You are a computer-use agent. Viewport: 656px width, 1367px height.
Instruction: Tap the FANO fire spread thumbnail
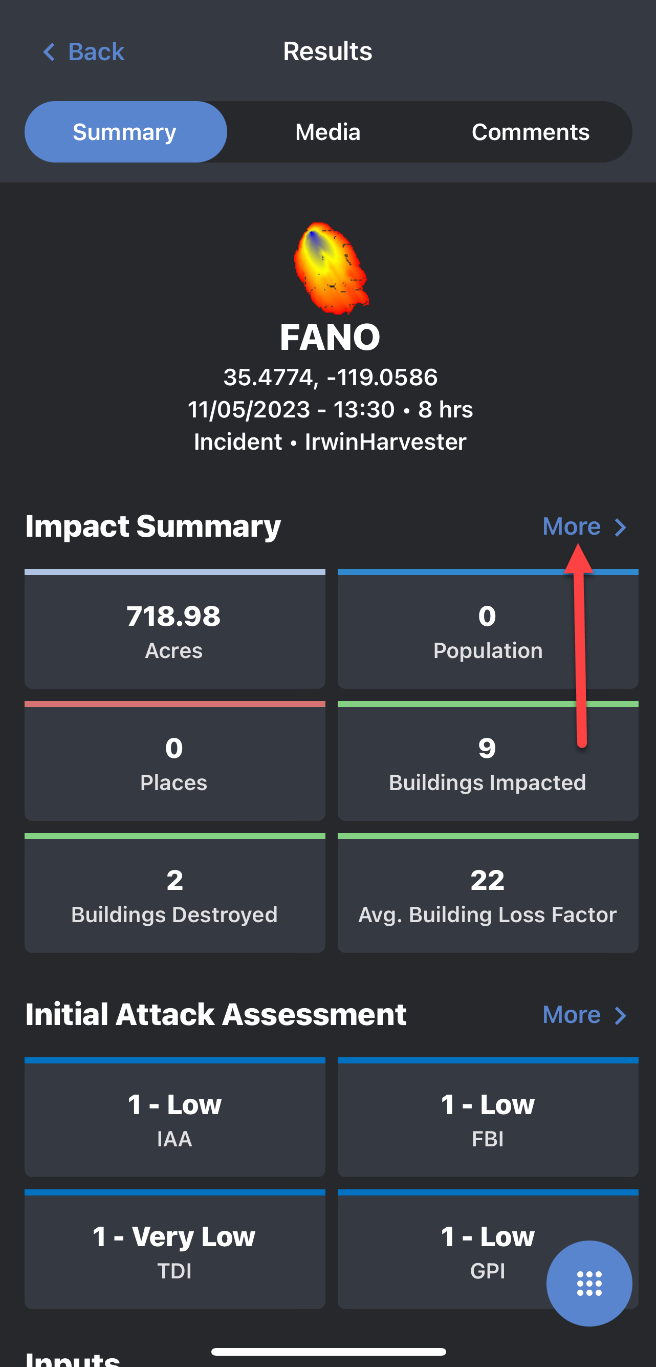pos(329,268)
